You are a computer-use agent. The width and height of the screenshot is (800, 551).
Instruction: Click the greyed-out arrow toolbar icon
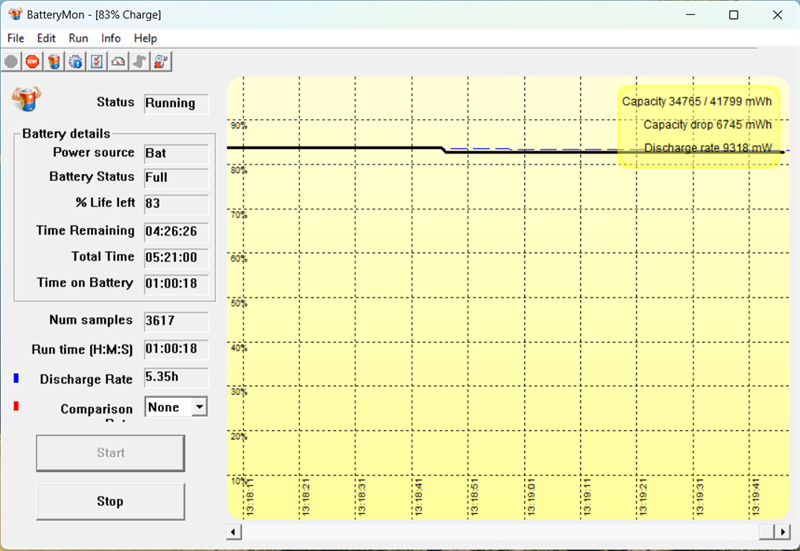pyautogui.click(x=140, y=62)
